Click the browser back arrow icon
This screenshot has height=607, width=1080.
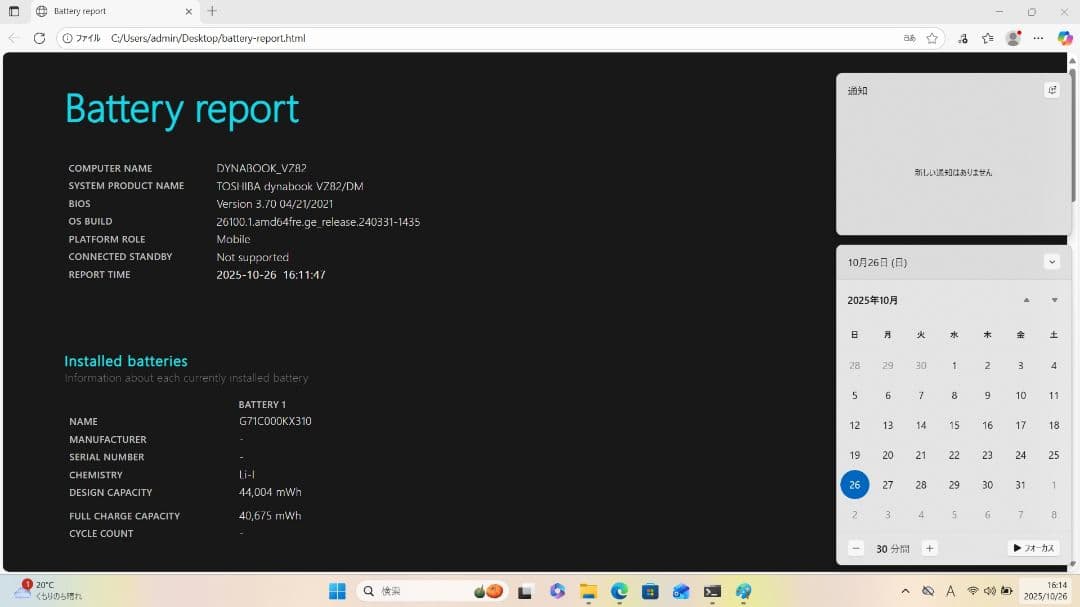[x=13, y=38]
